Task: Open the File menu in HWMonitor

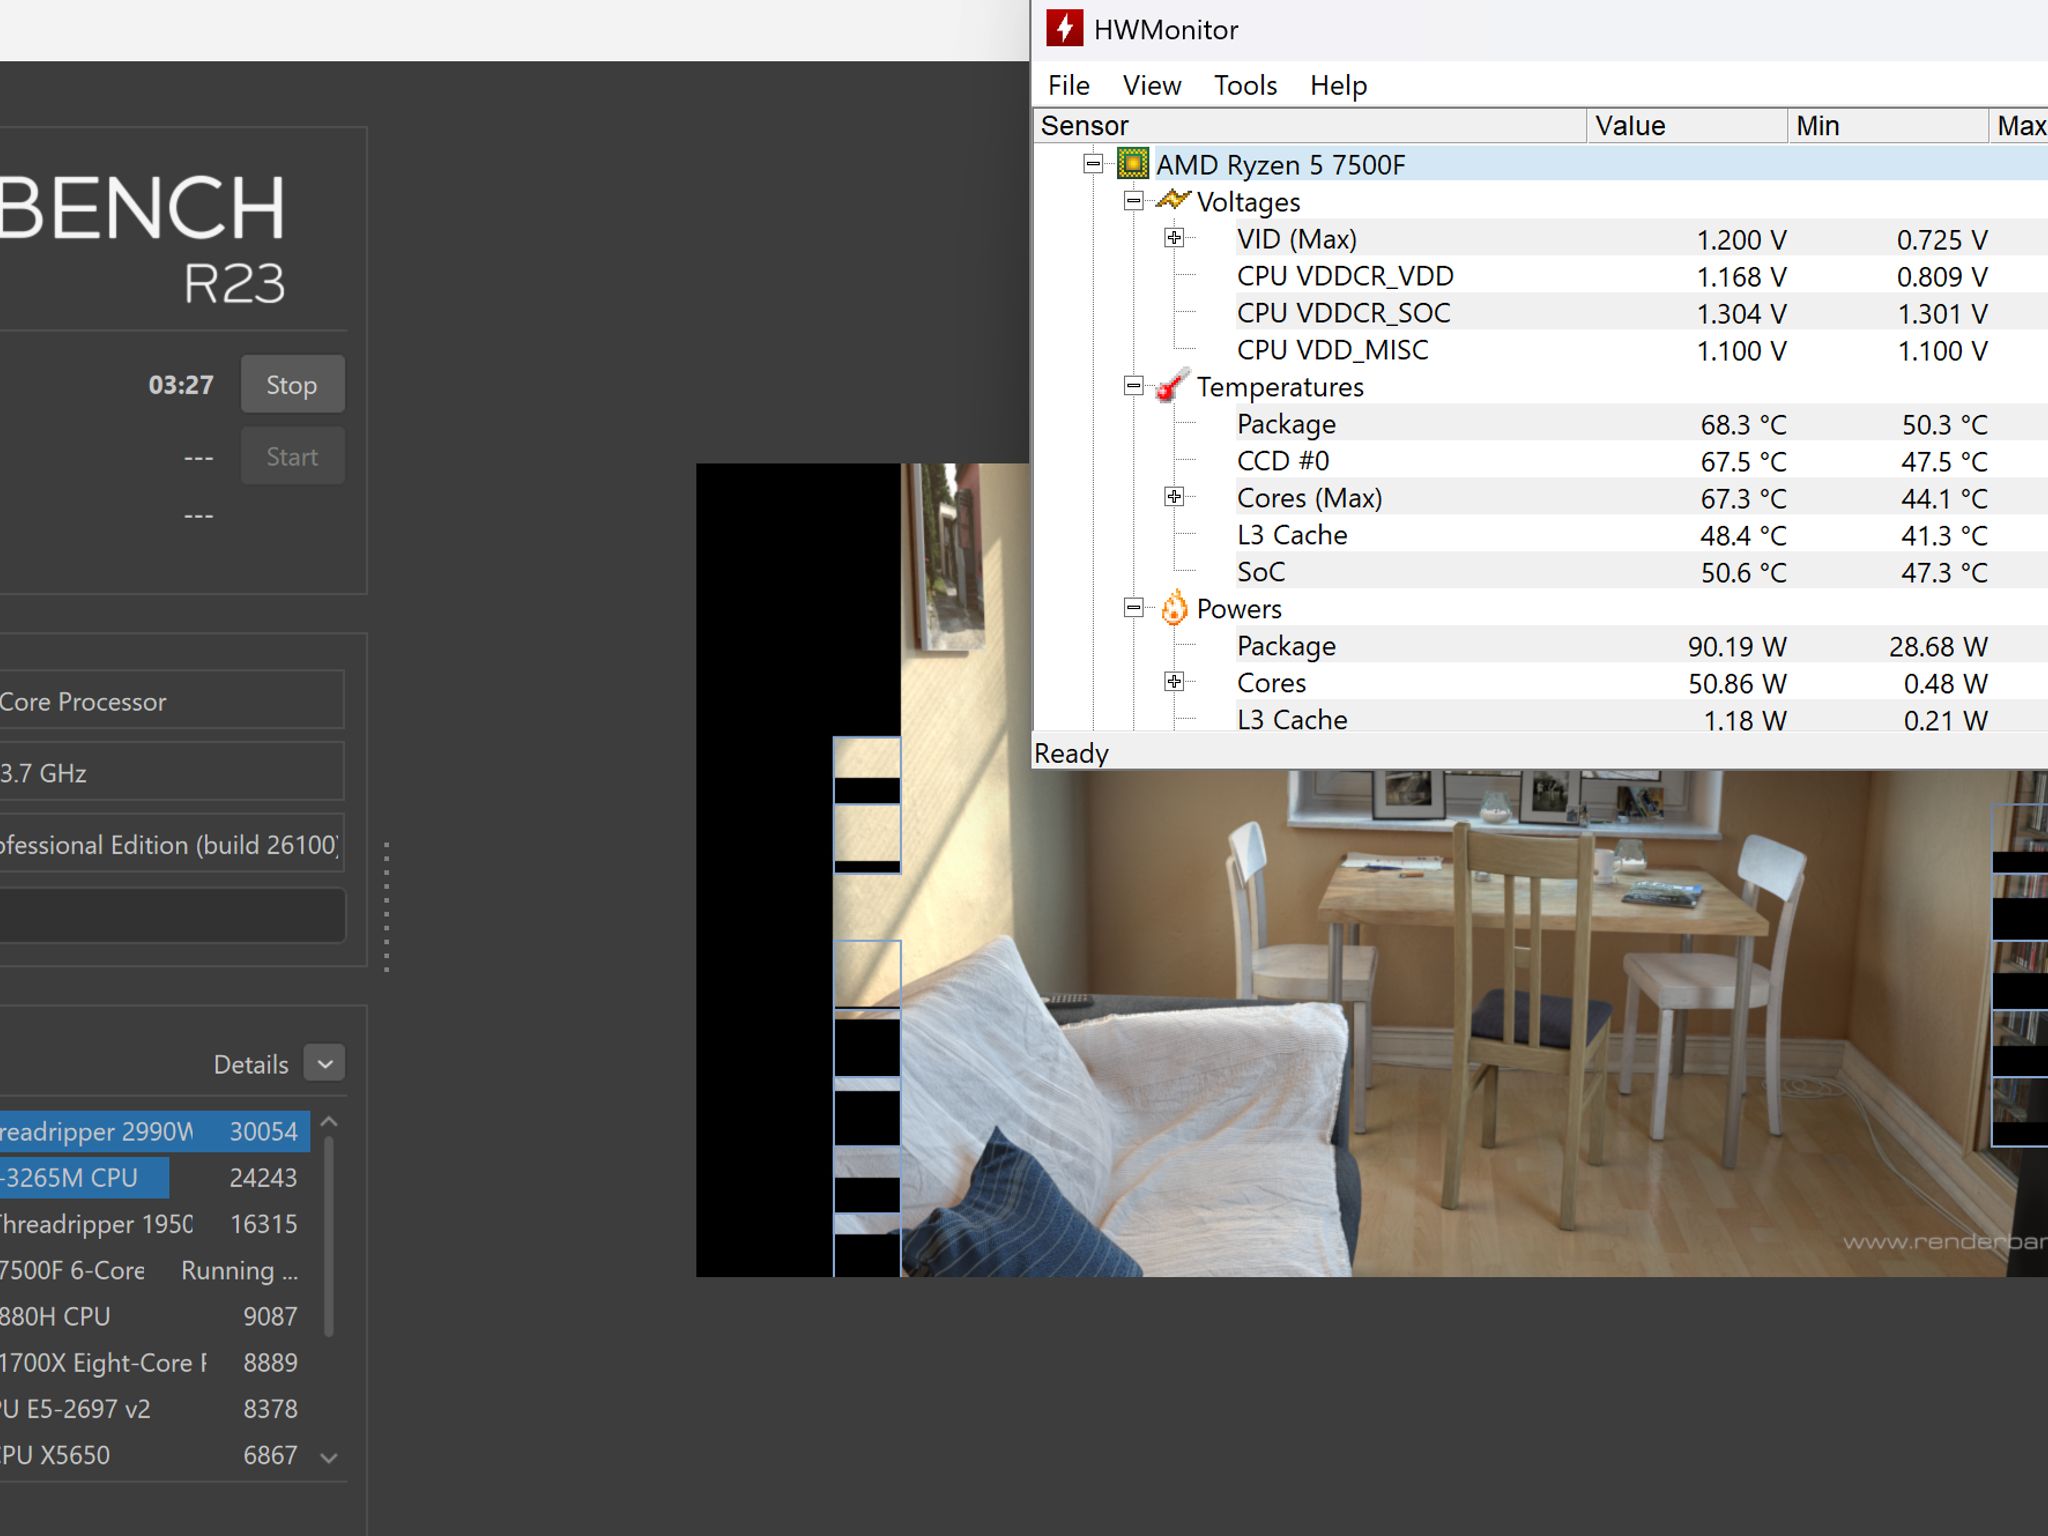Action: point(1068,85)
